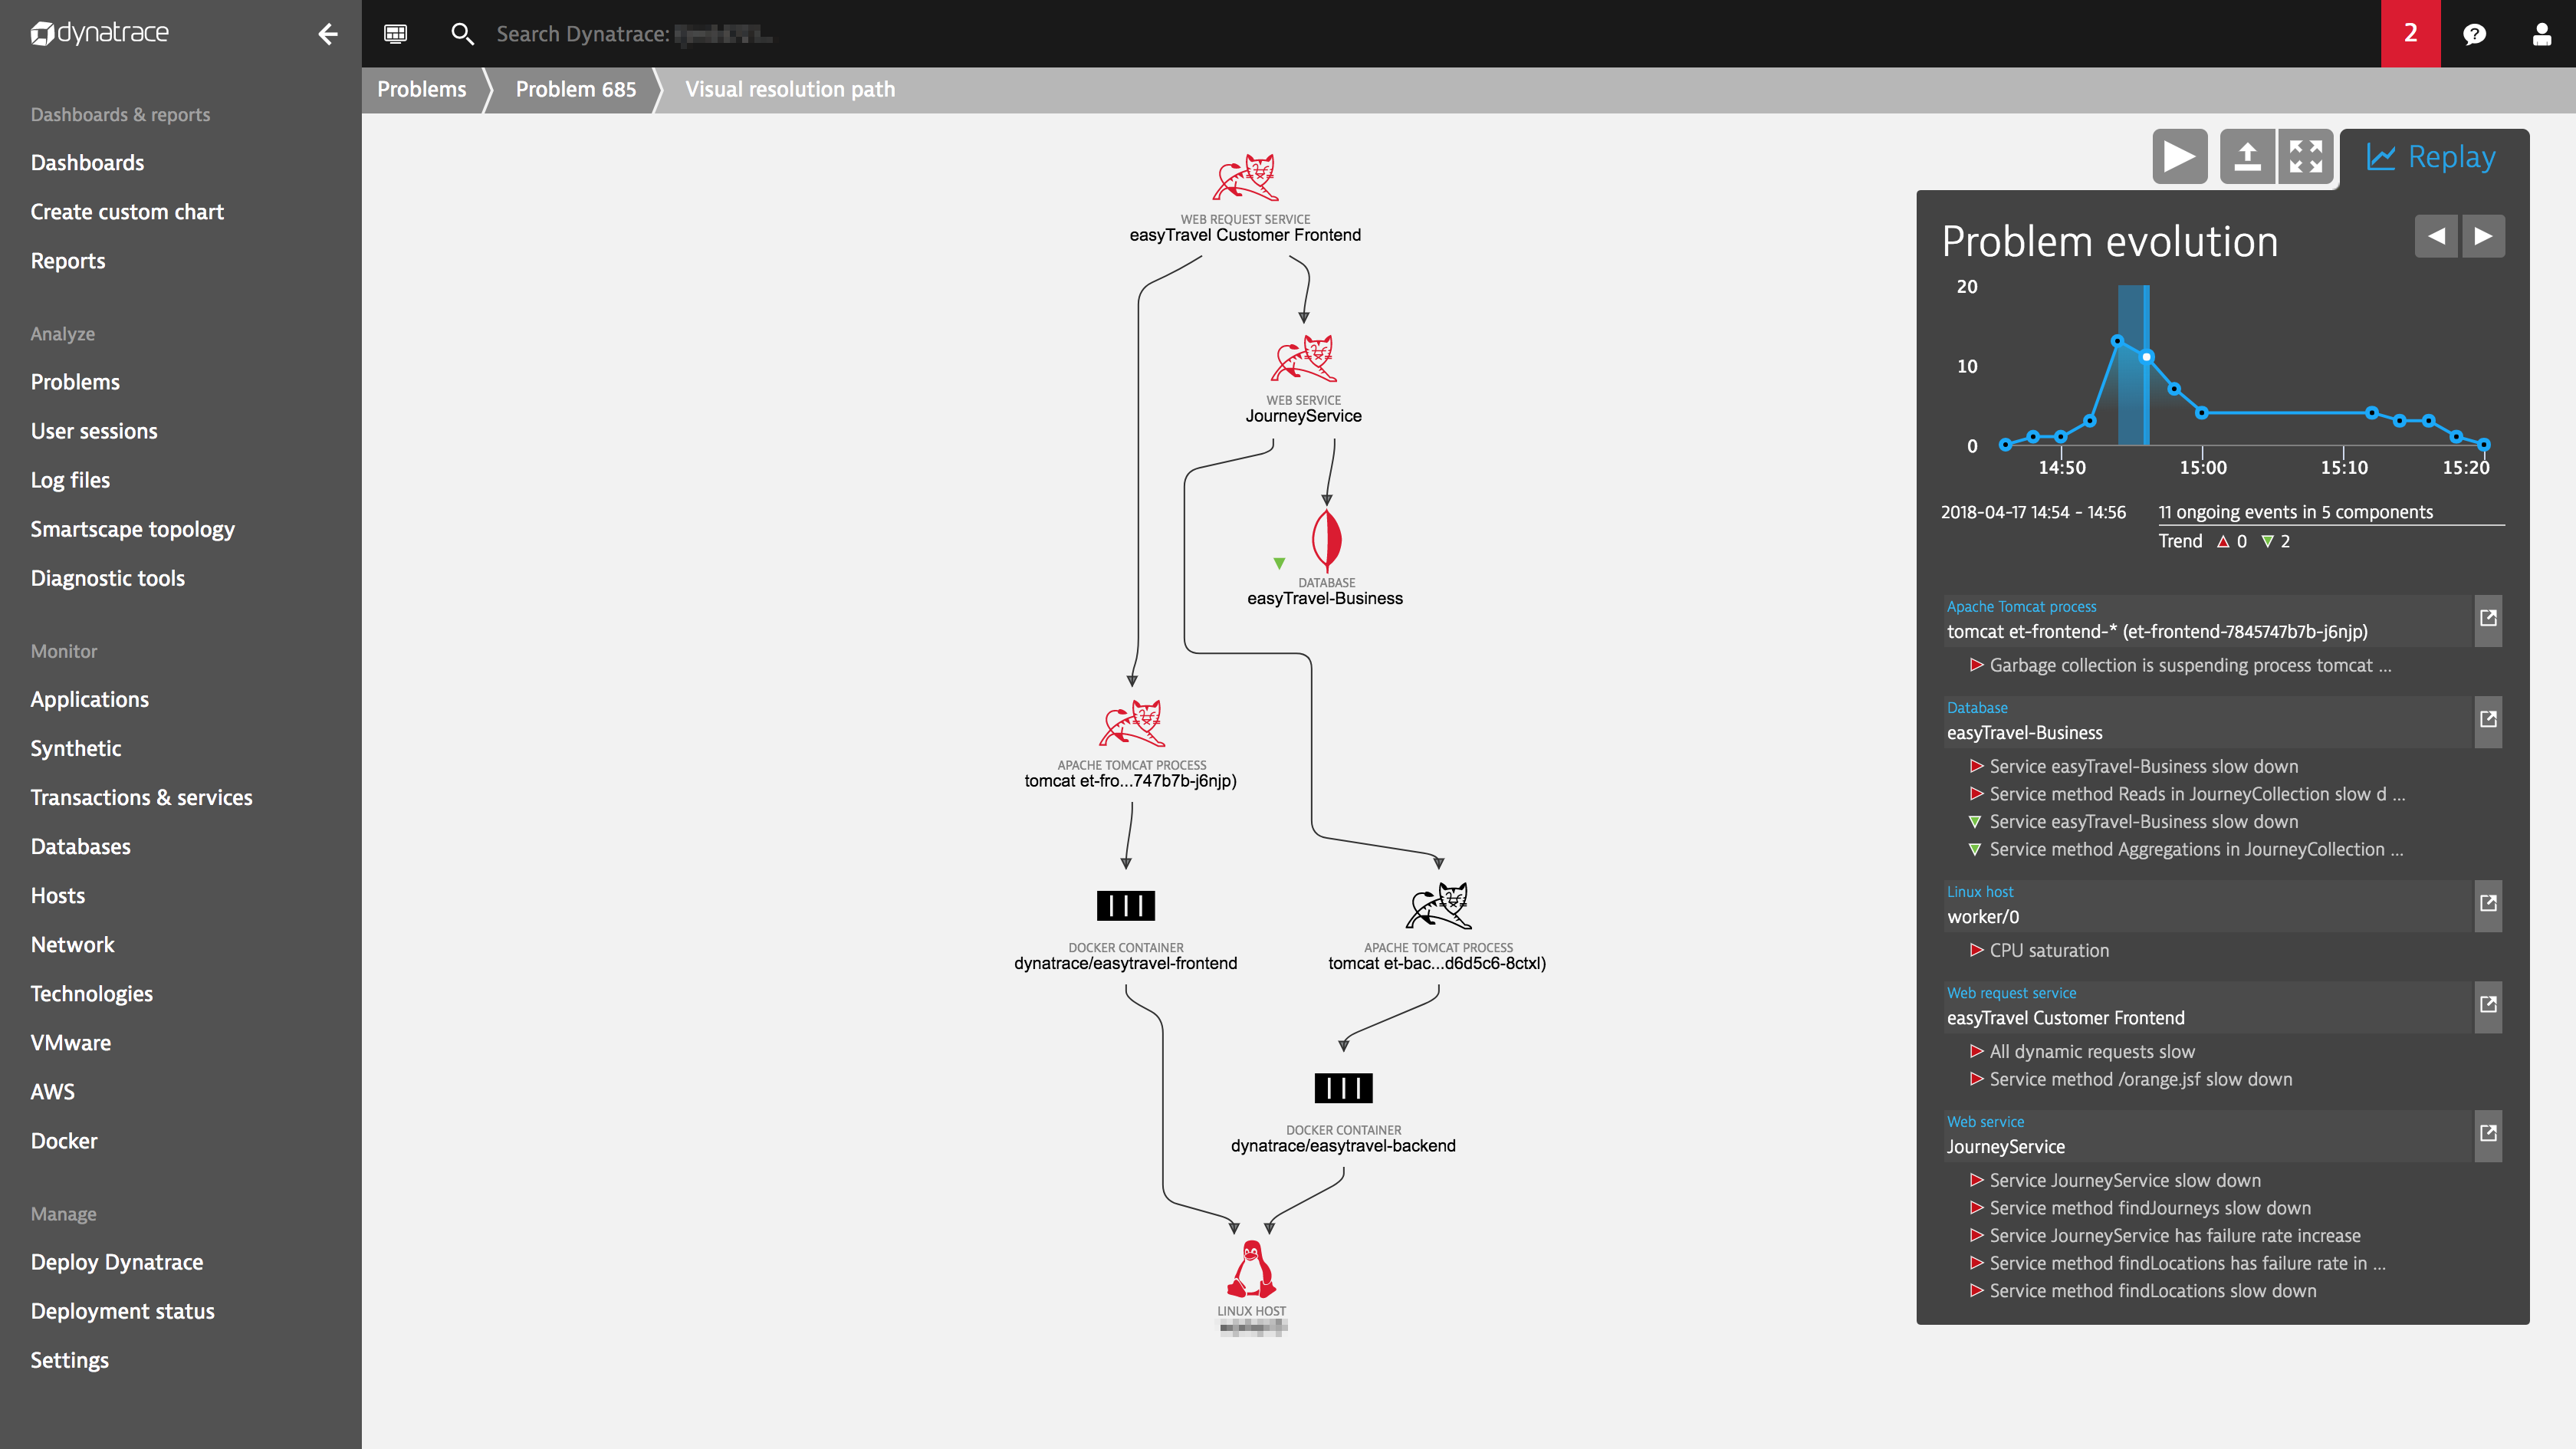2576x1449 pixels.
Task: Open Synthetic monitoring
Action: click(x=76, y=748)
